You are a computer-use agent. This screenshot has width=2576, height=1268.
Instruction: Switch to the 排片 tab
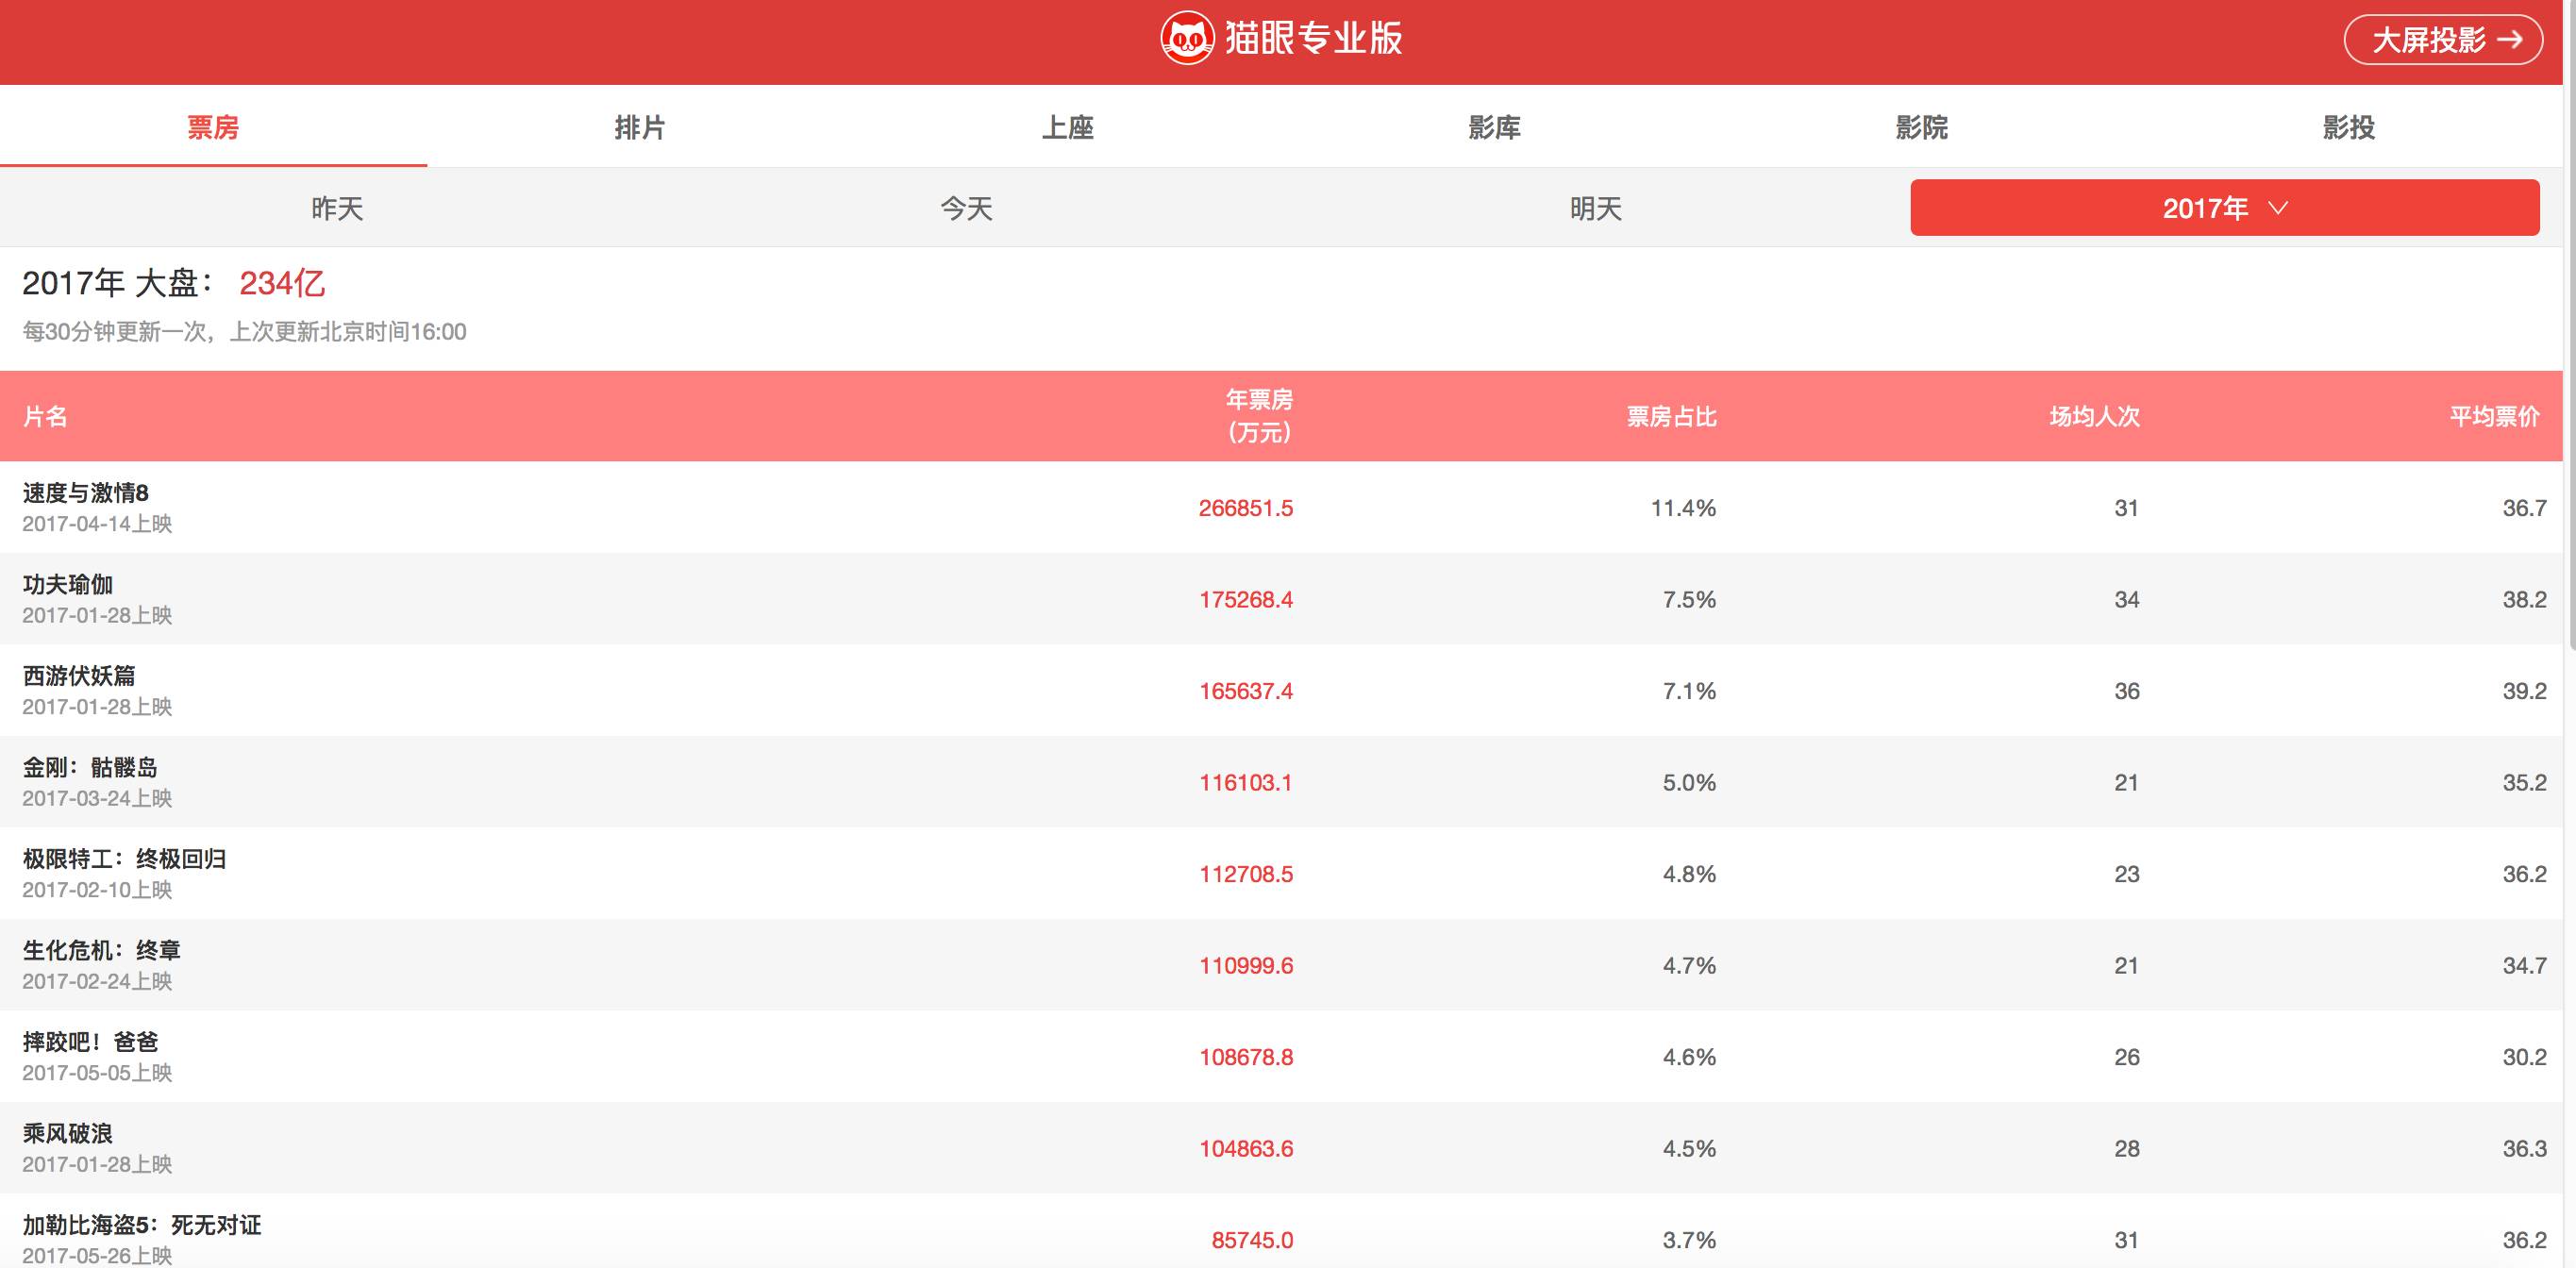point(640,128)
